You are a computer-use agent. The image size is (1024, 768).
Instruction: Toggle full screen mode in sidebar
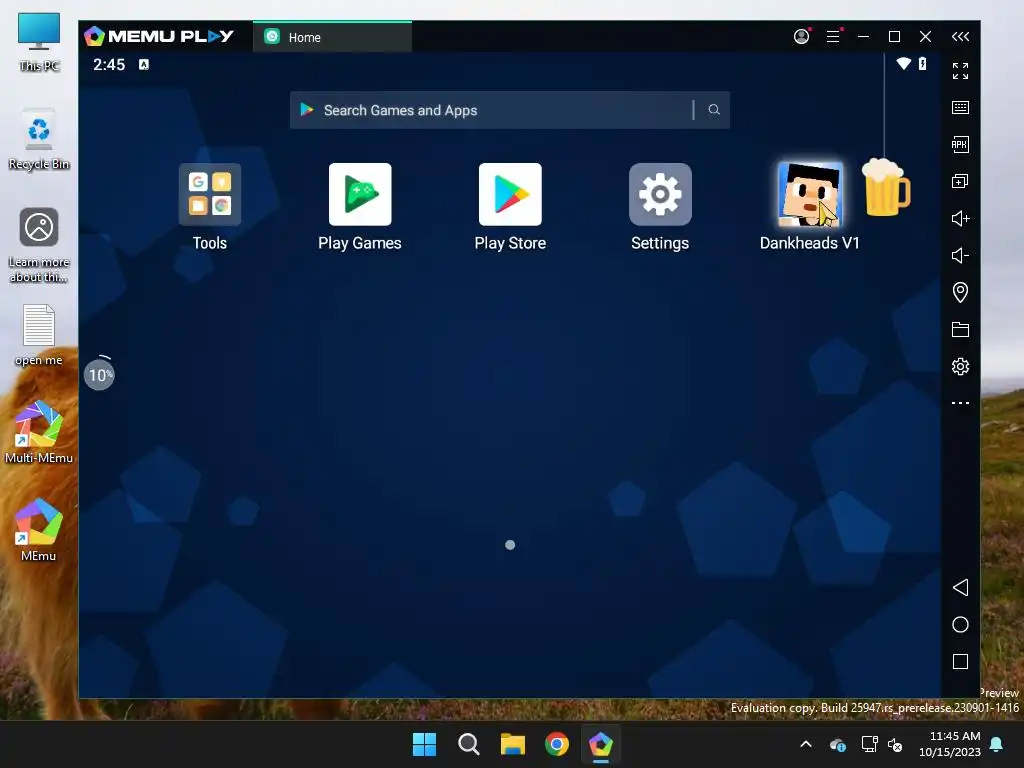click(960, 71)
